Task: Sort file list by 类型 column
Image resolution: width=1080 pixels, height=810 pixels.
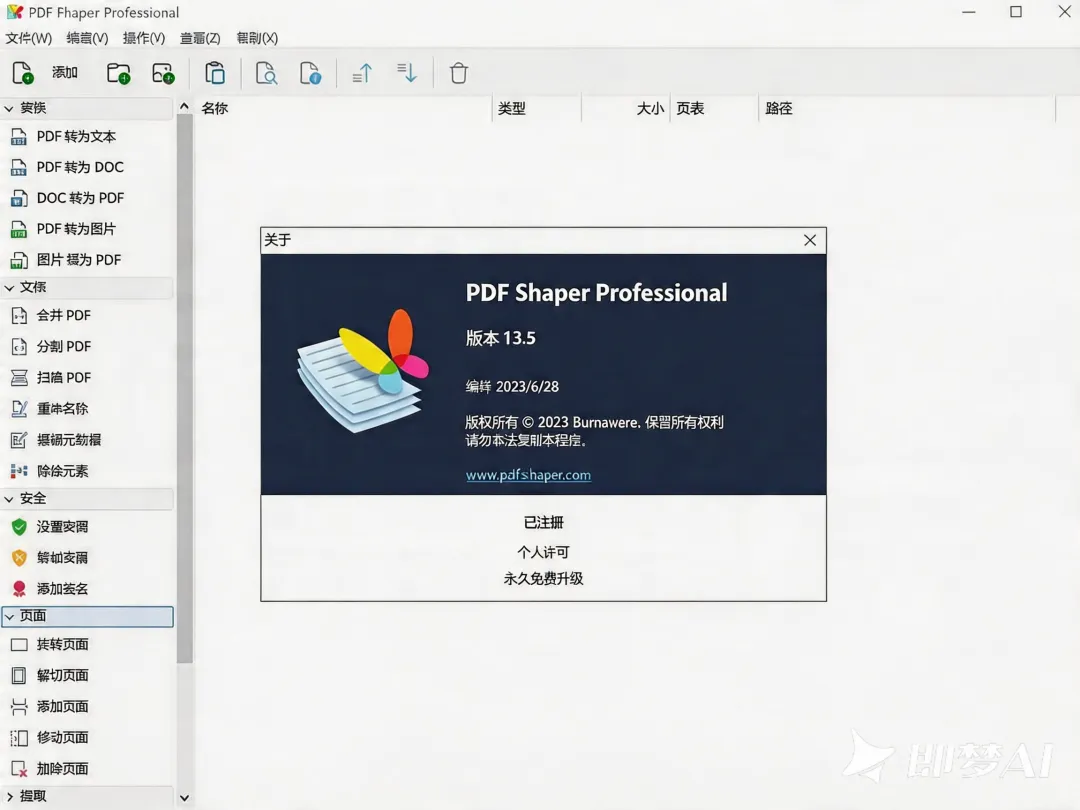Action: point(537,108)
